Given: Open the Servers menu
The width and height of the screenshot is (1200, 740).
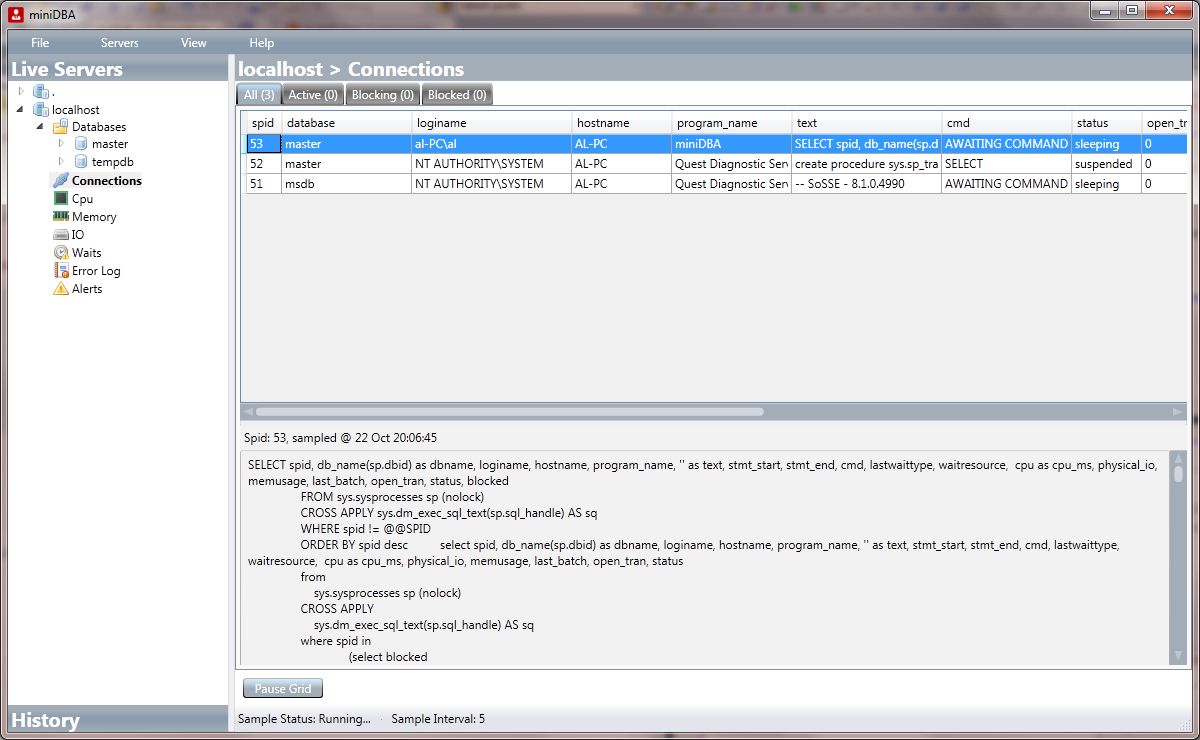Looking at the screenshot, I should 120,43.
